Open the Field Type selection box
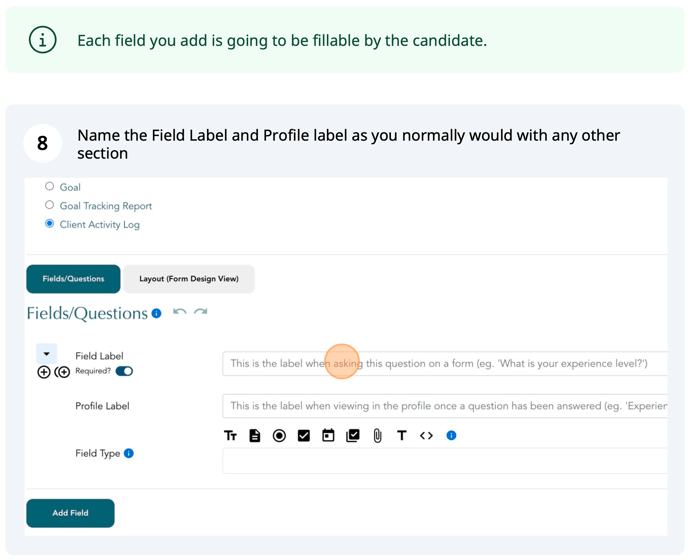Image resolution: width=688 pixels, height=560 pixels. (444, 461)
